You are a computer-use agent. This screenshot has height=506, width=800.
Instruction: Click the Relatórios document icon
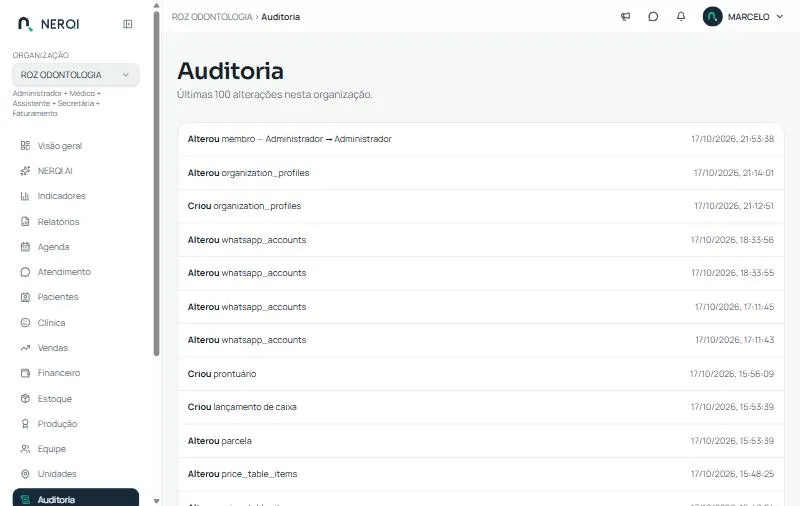tap(25, 221)
